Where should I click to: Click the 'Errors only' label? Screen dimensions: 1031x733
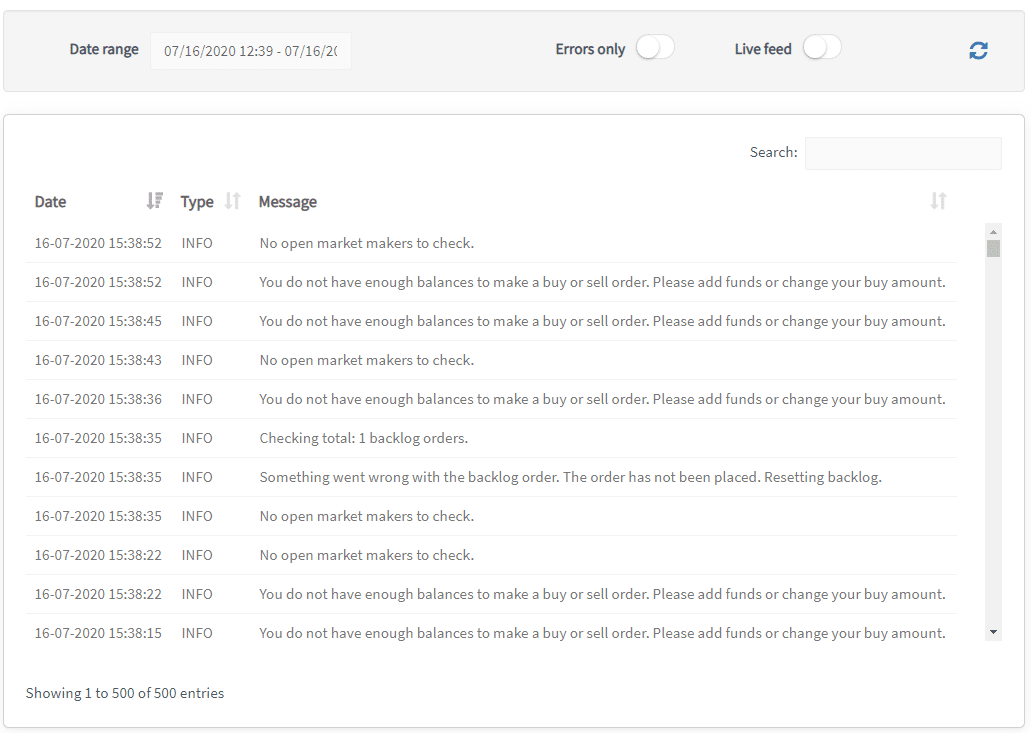(x=590, y=49)
